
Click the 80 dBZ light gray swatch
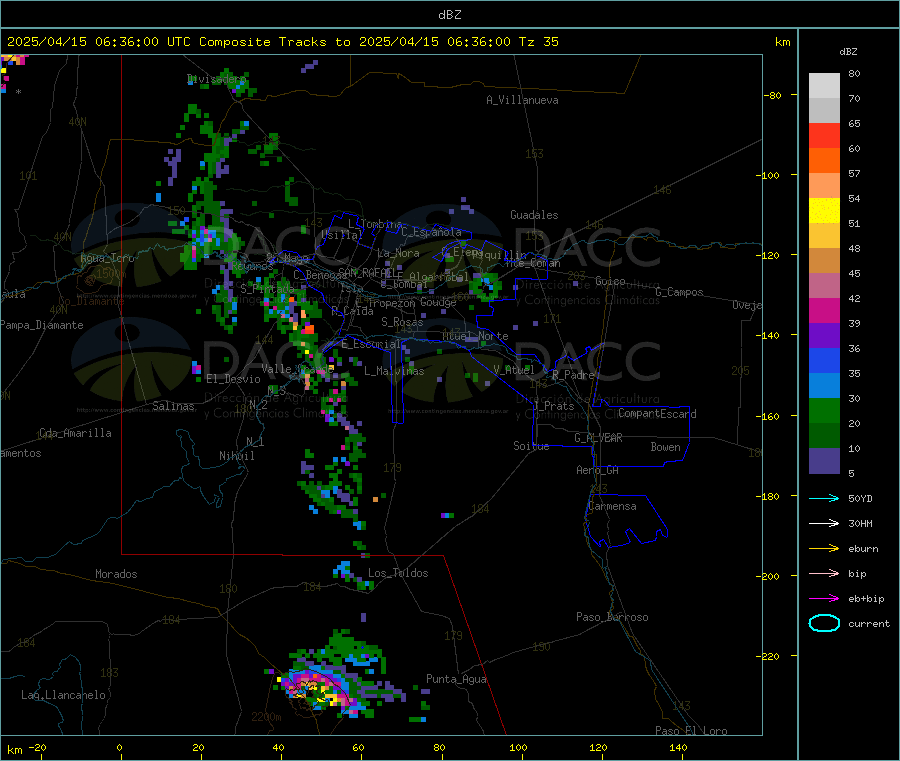tap(824, 86)
